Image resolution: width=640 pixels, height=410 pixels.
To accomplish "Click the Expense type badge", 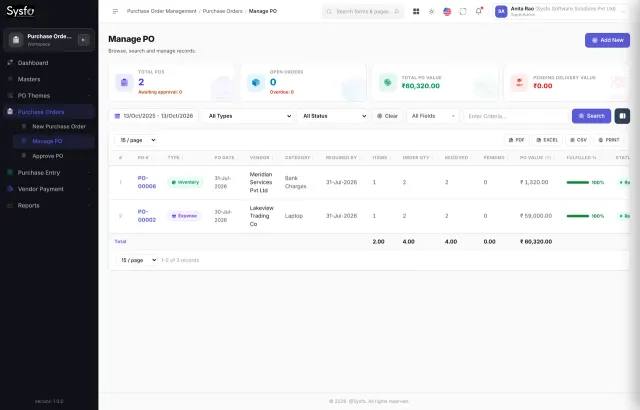I will (184, 216).
